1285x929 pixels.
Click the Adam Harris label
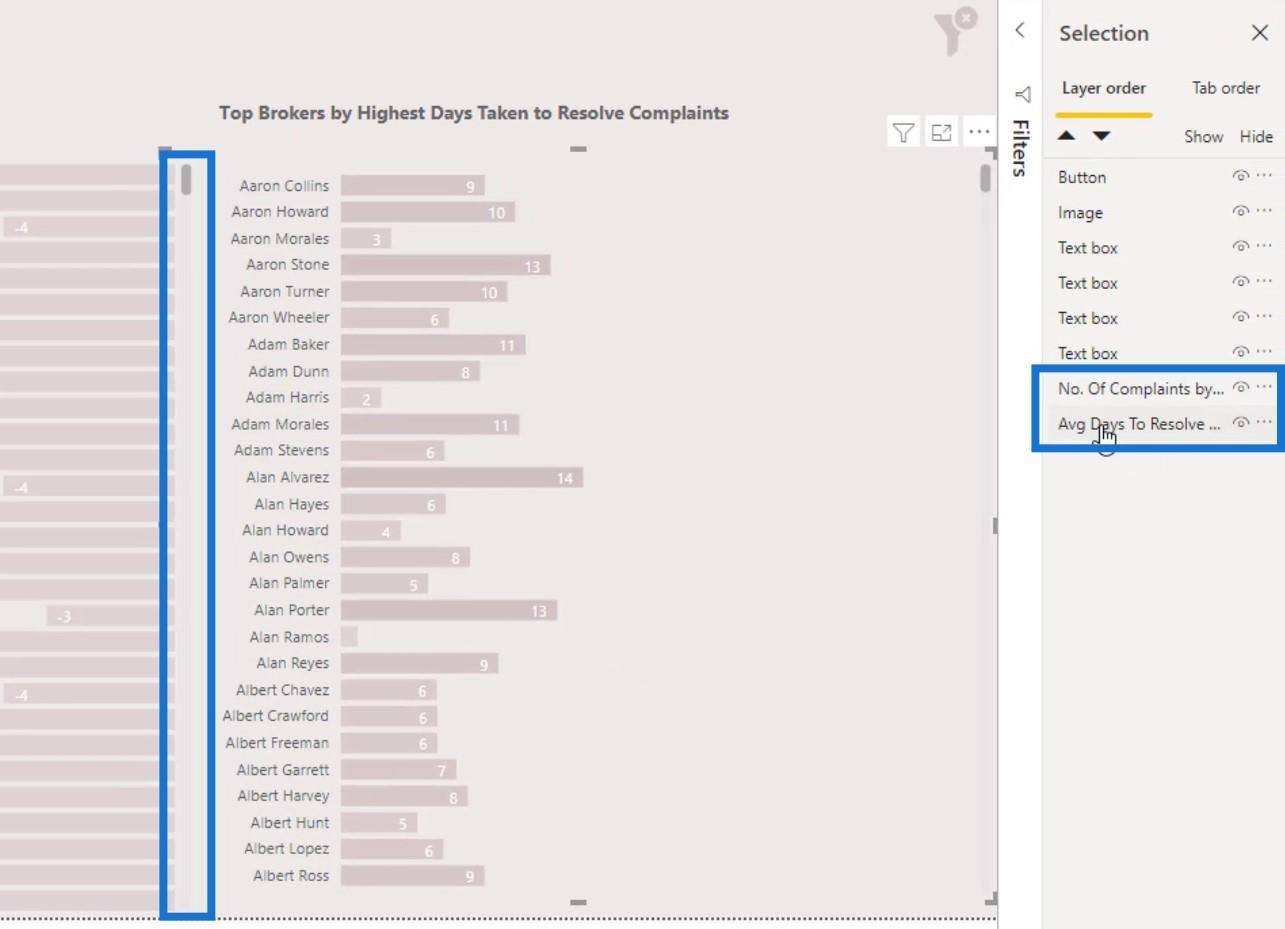point(287,397)
